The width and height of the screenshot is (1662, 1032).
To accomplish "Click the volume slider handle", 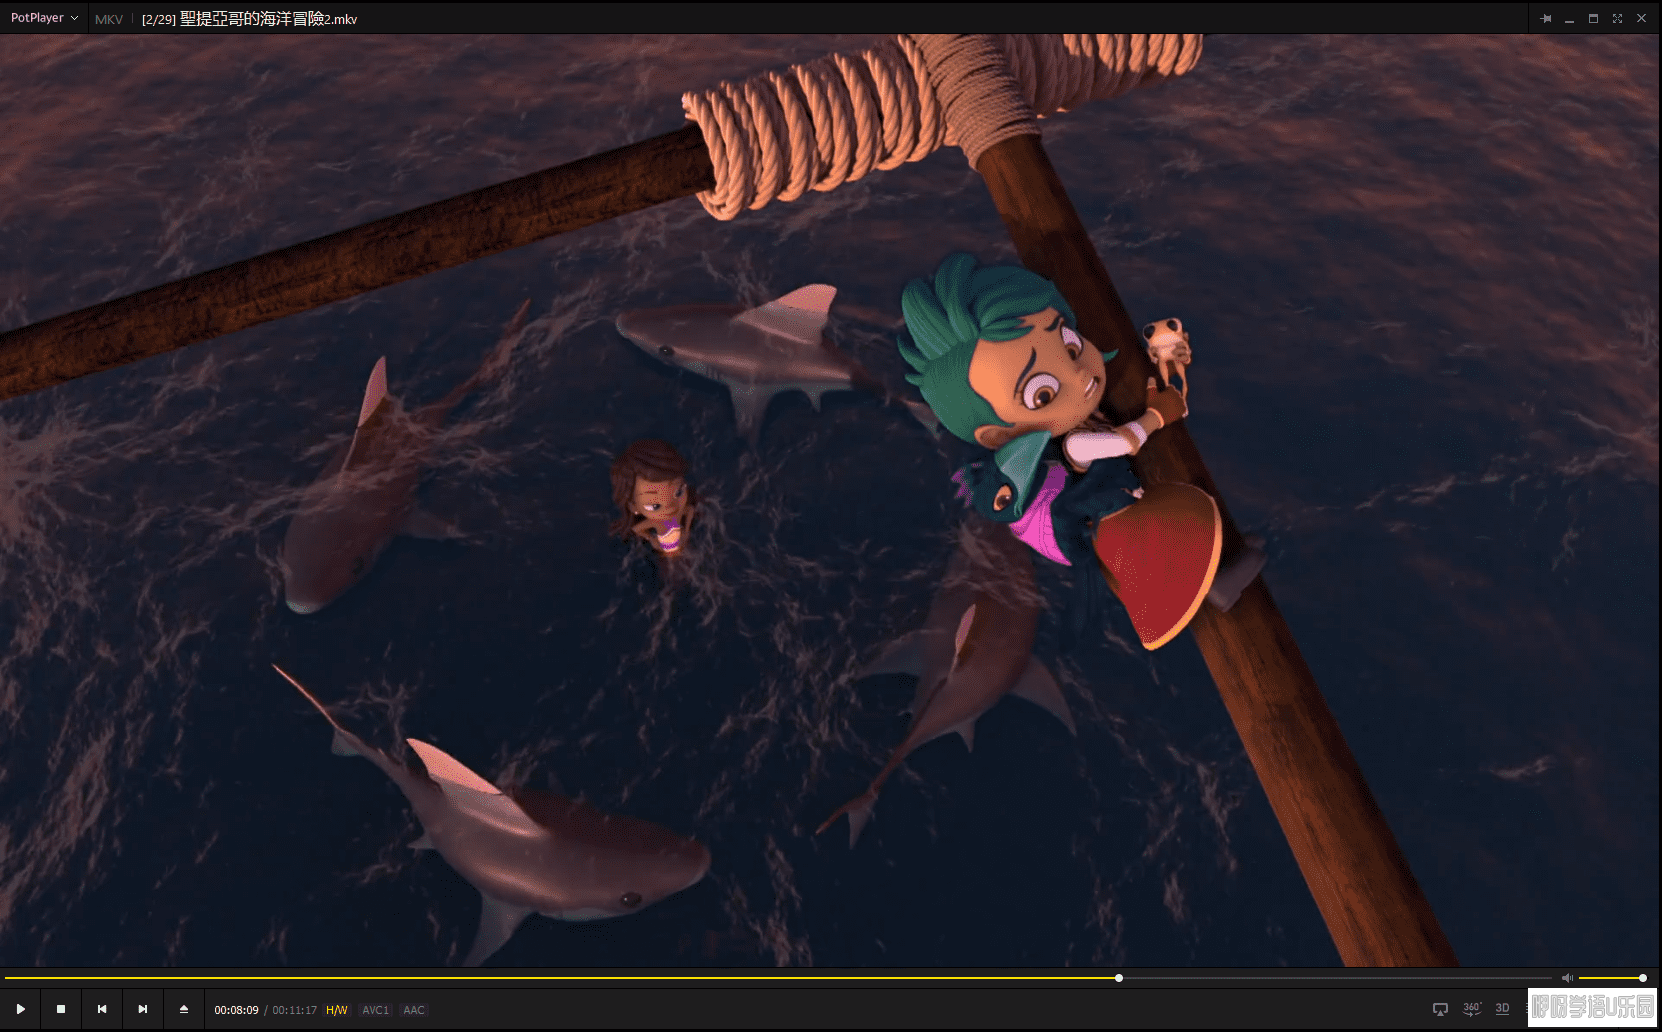I will pyautogui.click(x=1643, y=978).
